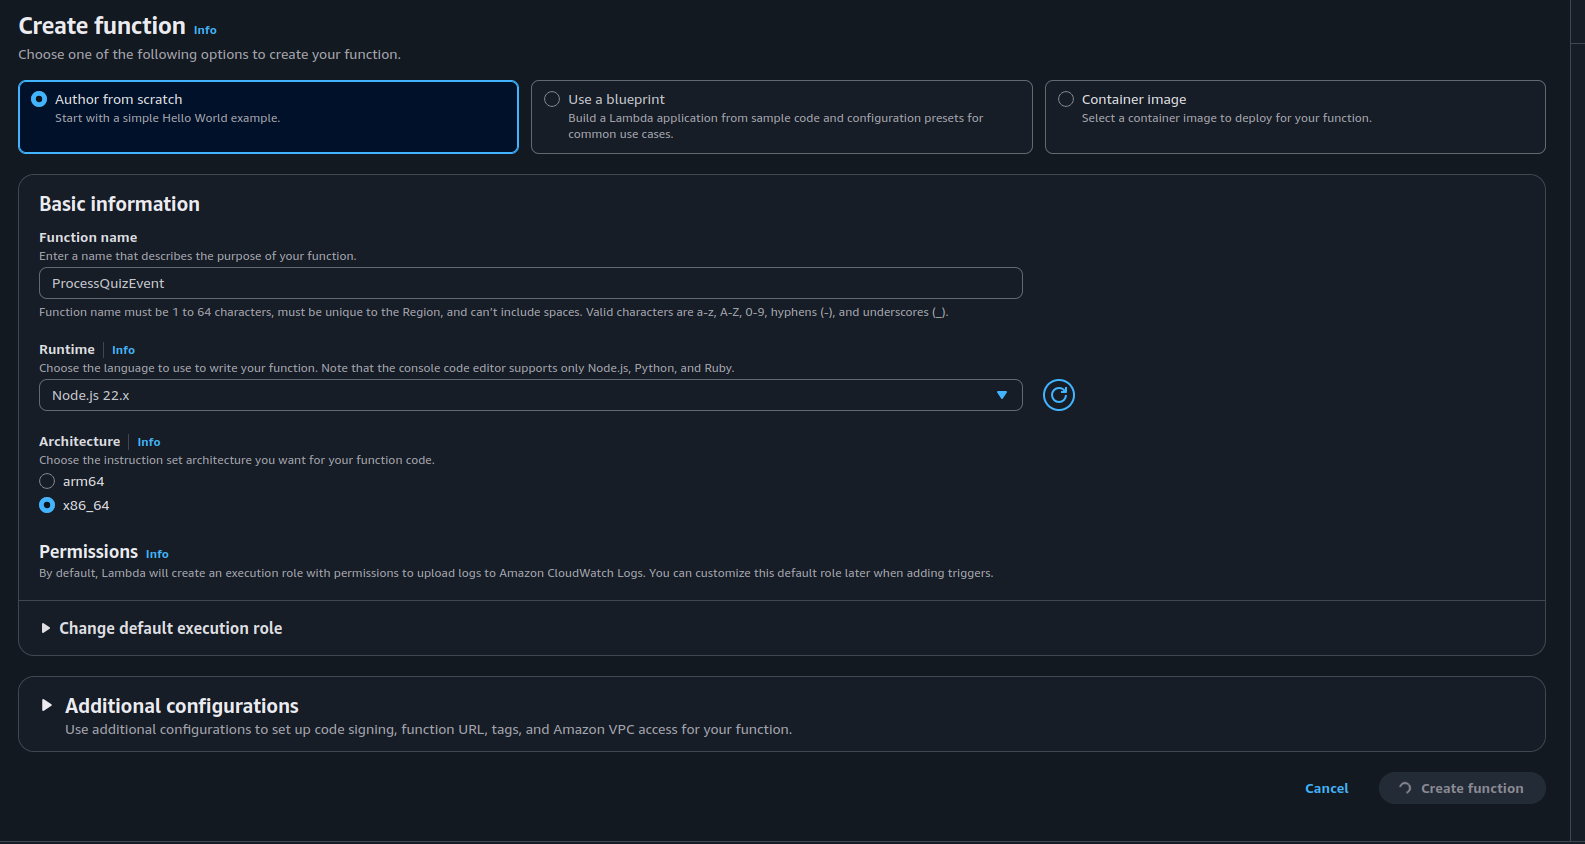Click the Cancel link
1585x844 pixels.
coord(1326,788)
